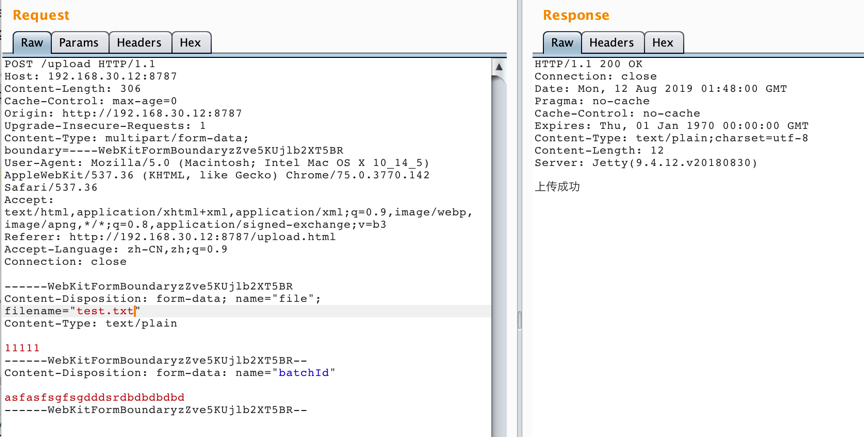Switch to the Request Raw tab
This screenshot has height=437, width=864.
coord(32,43)
